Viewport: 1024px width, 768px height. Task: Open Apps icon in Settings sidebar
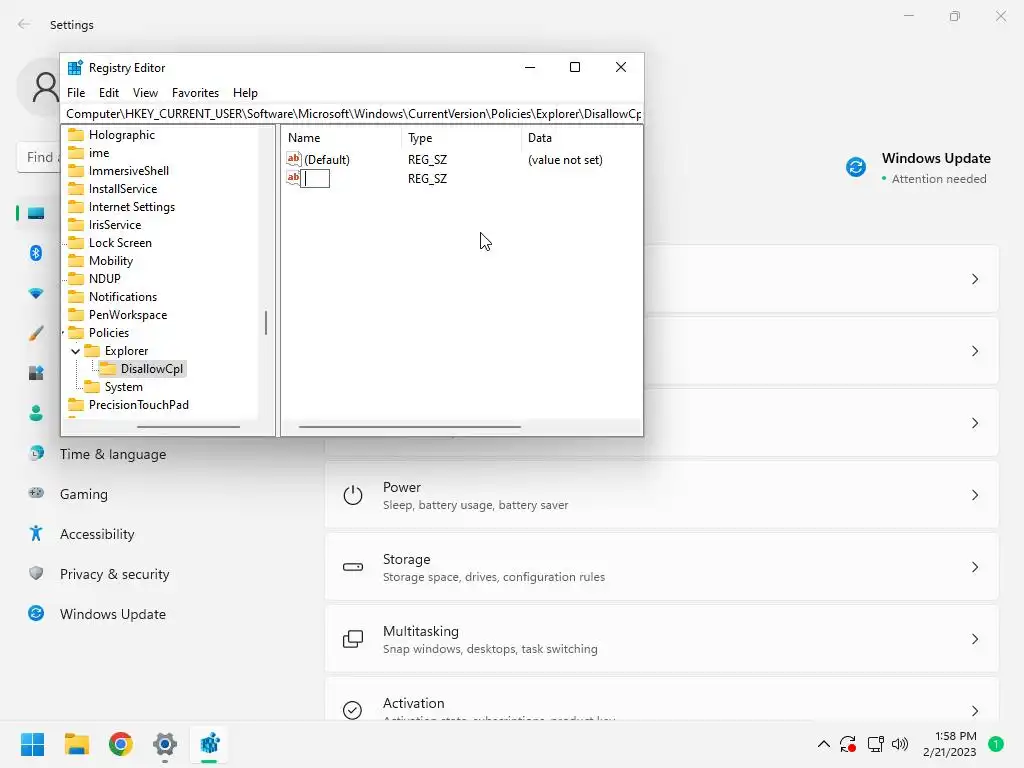36,373
